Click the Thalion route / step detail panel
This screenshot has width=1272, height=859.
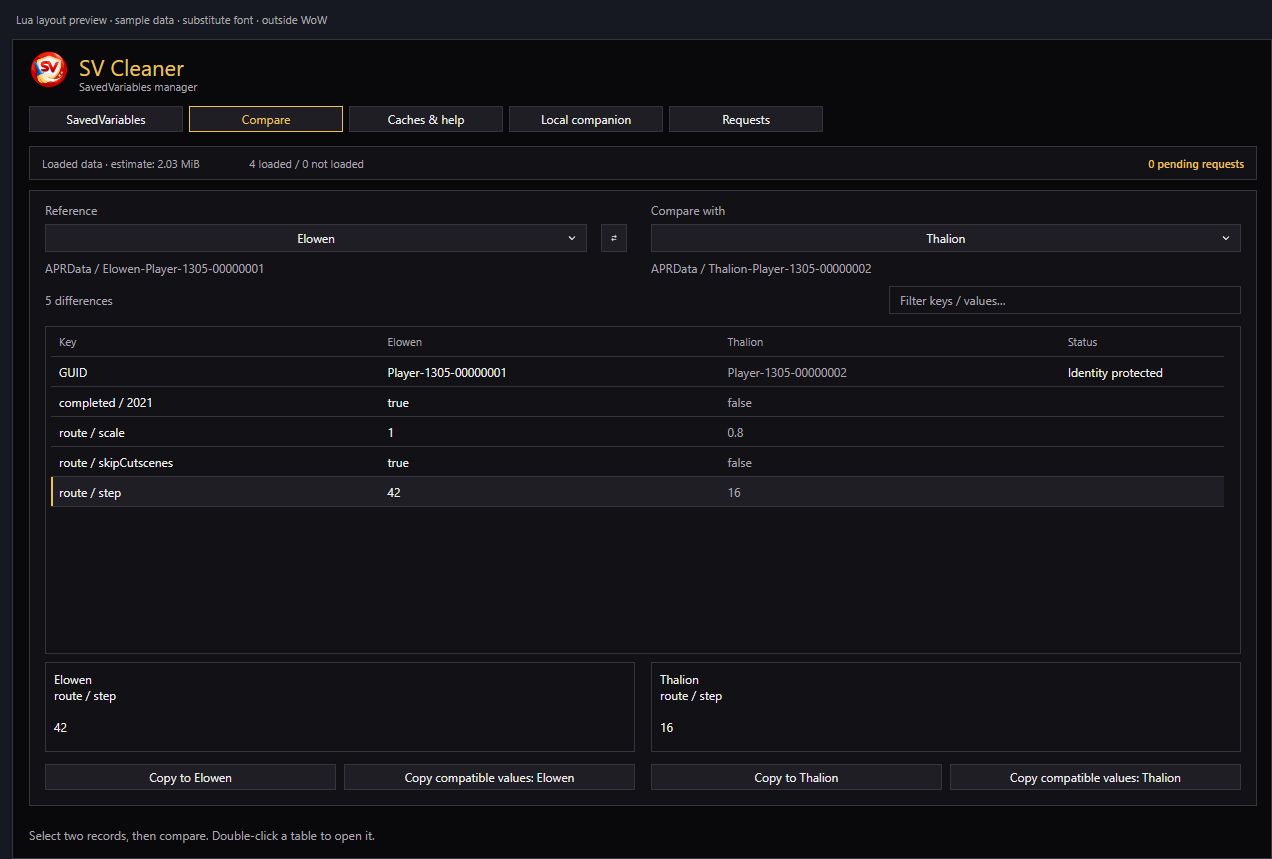(x=946, y=707)
